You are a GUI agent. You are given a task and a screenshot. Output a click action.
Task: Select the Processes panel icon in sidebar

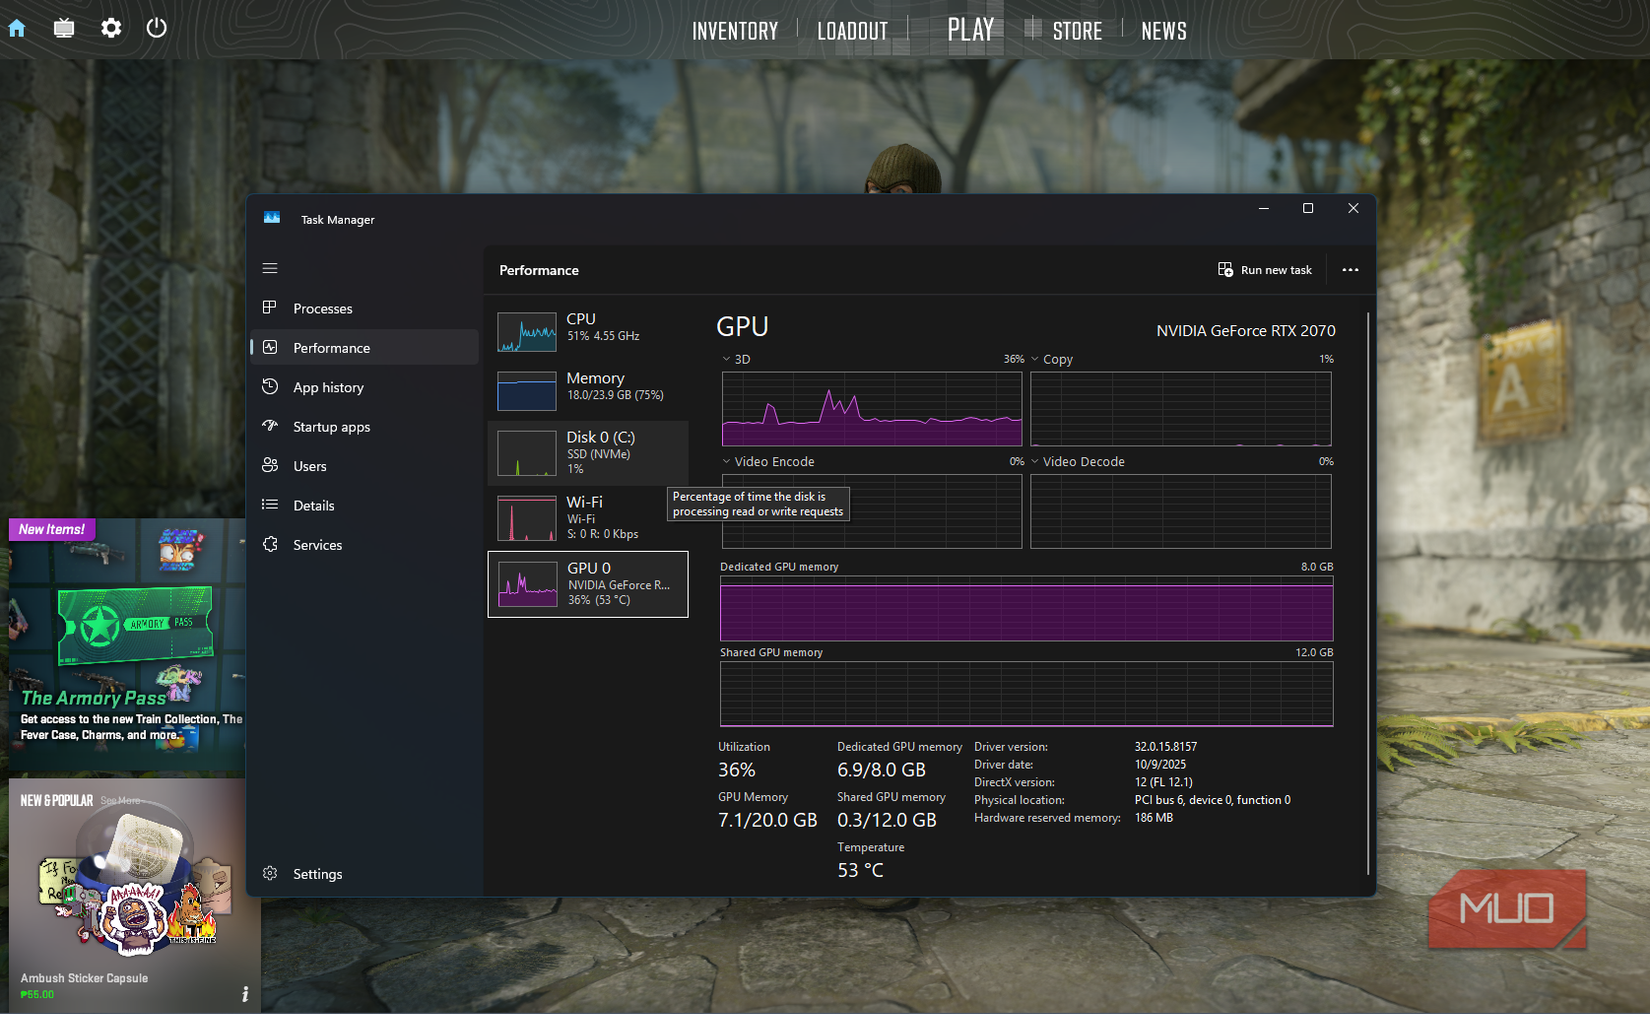270,308
